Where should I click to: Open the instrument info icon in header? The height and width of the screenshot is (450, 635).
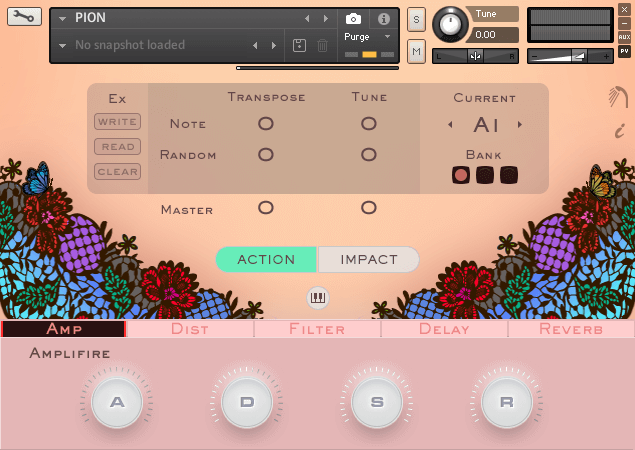point(383,19)
